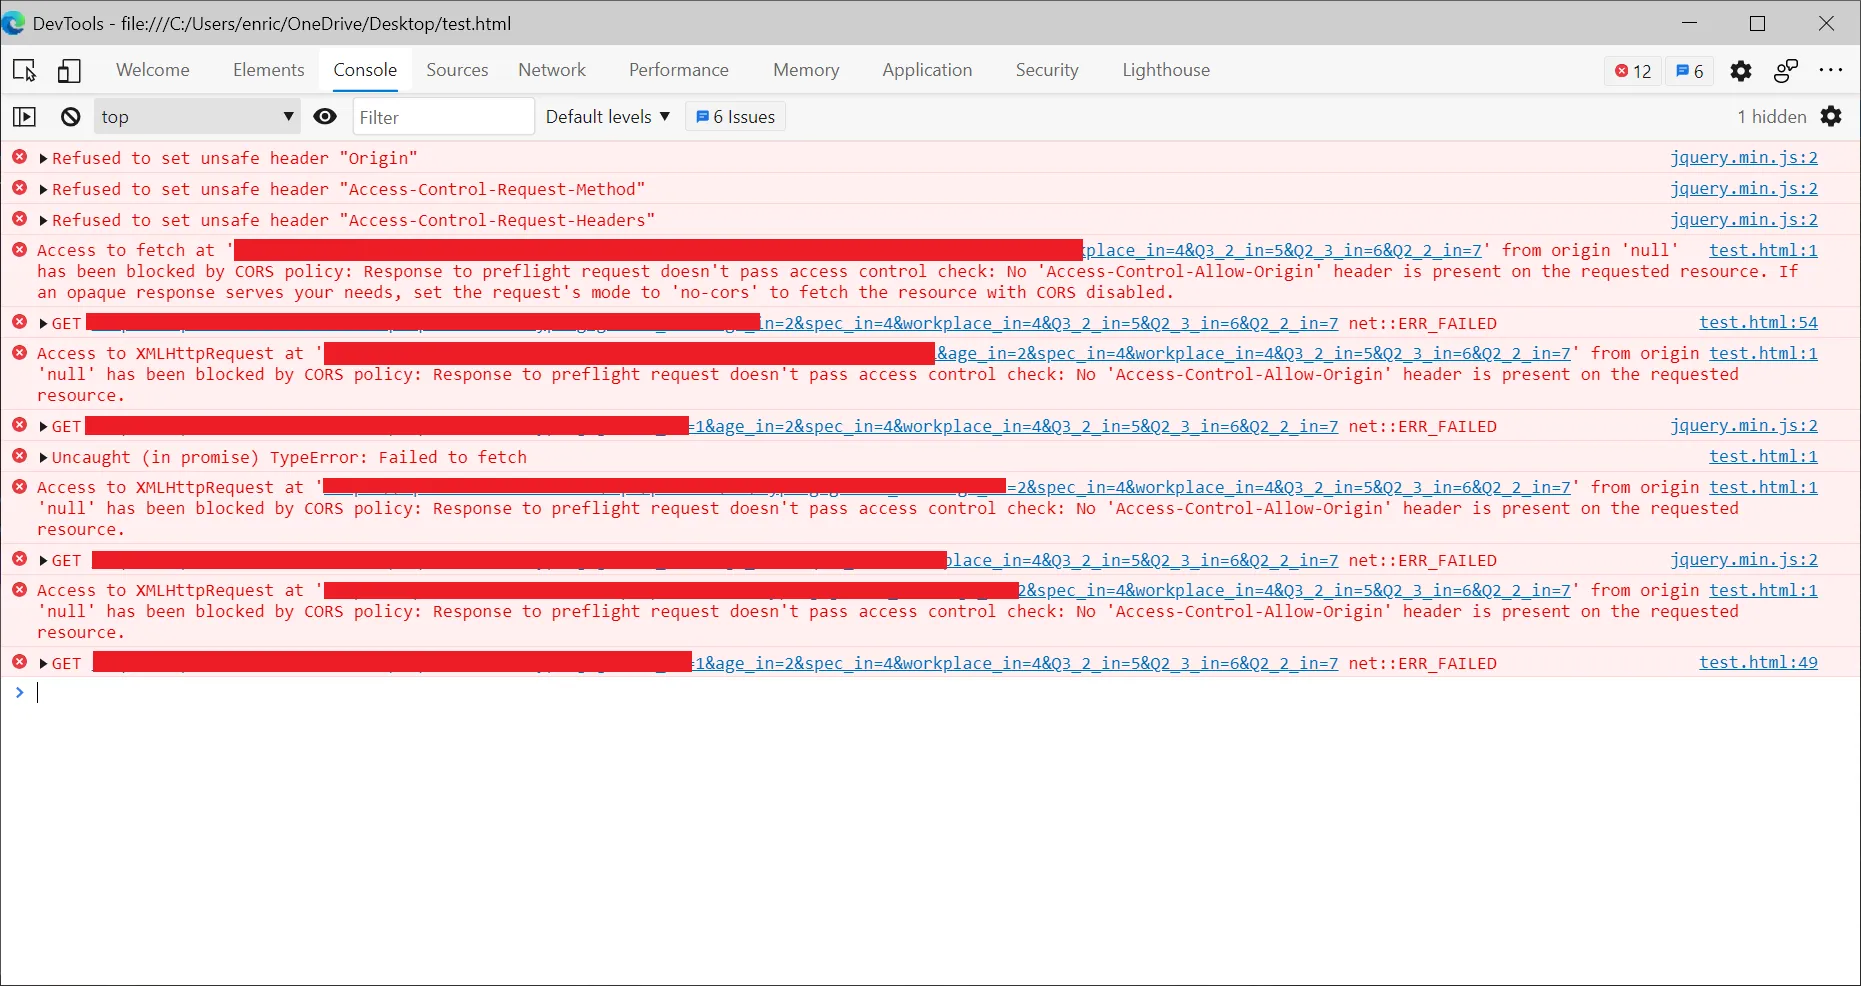The height and width of the screenshot is (986, 1861).
Task: Open the more options ellipsis menu
Action: coord(1831,70)
